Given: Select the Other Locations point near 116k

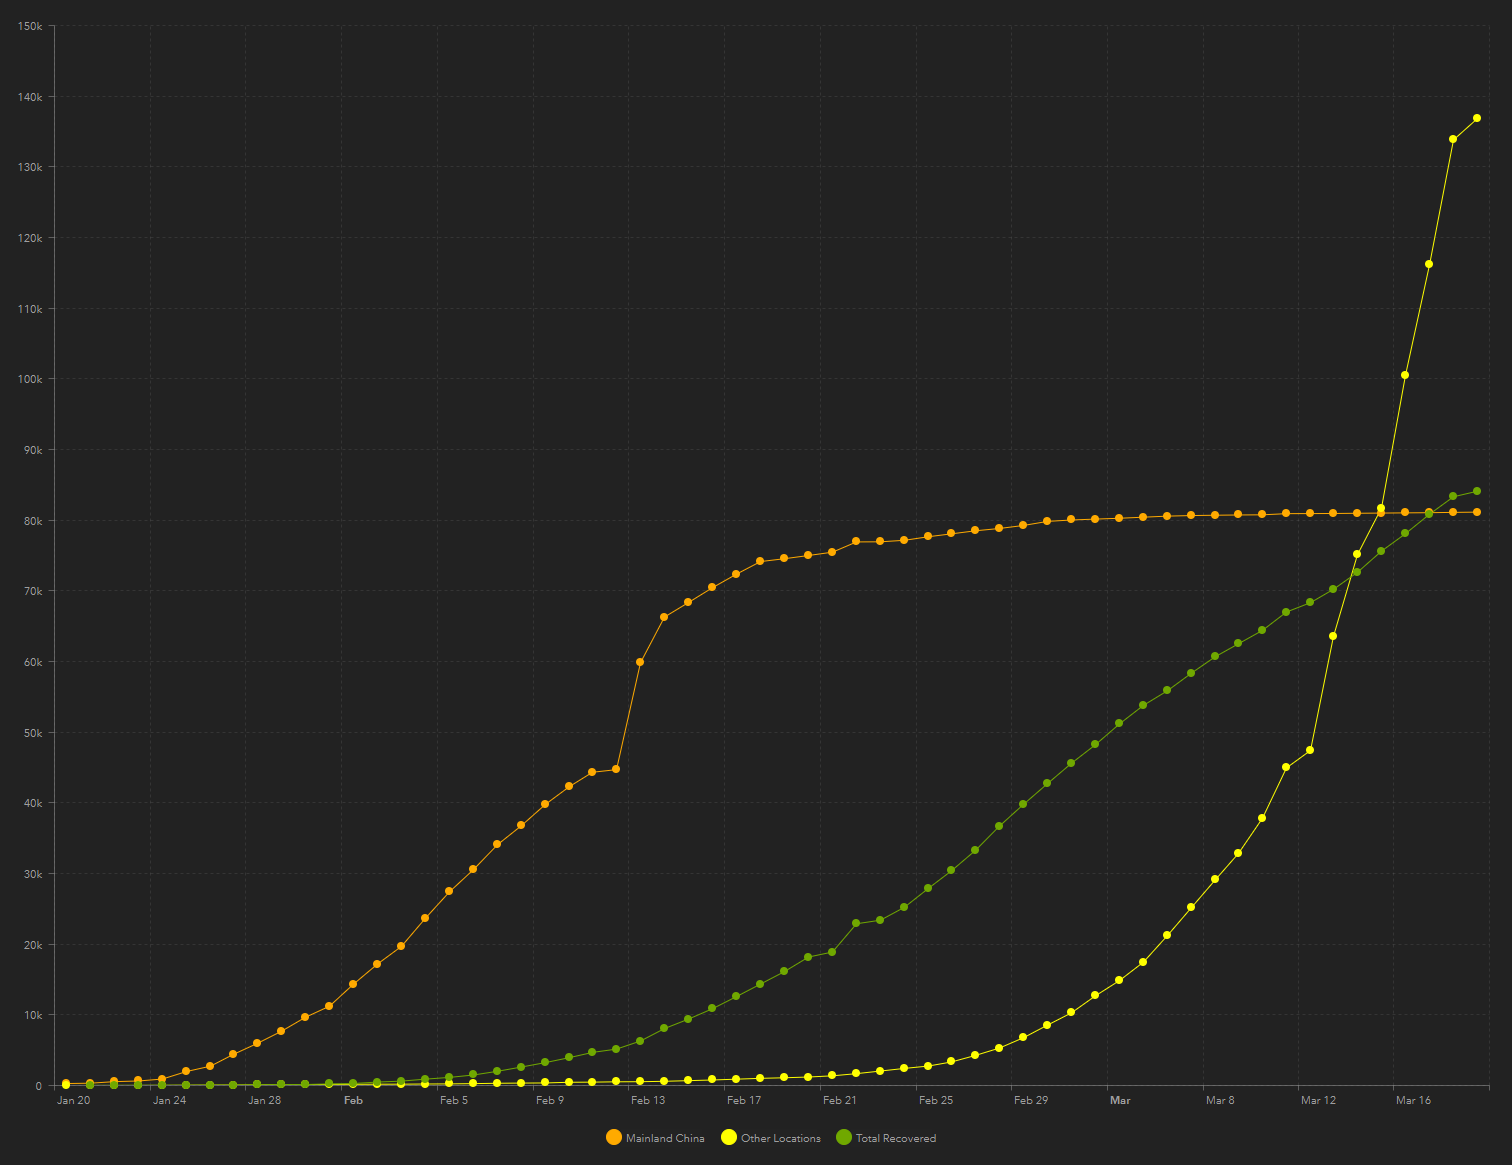Looking at the screenshot, I should click(x=1429, y=264).
